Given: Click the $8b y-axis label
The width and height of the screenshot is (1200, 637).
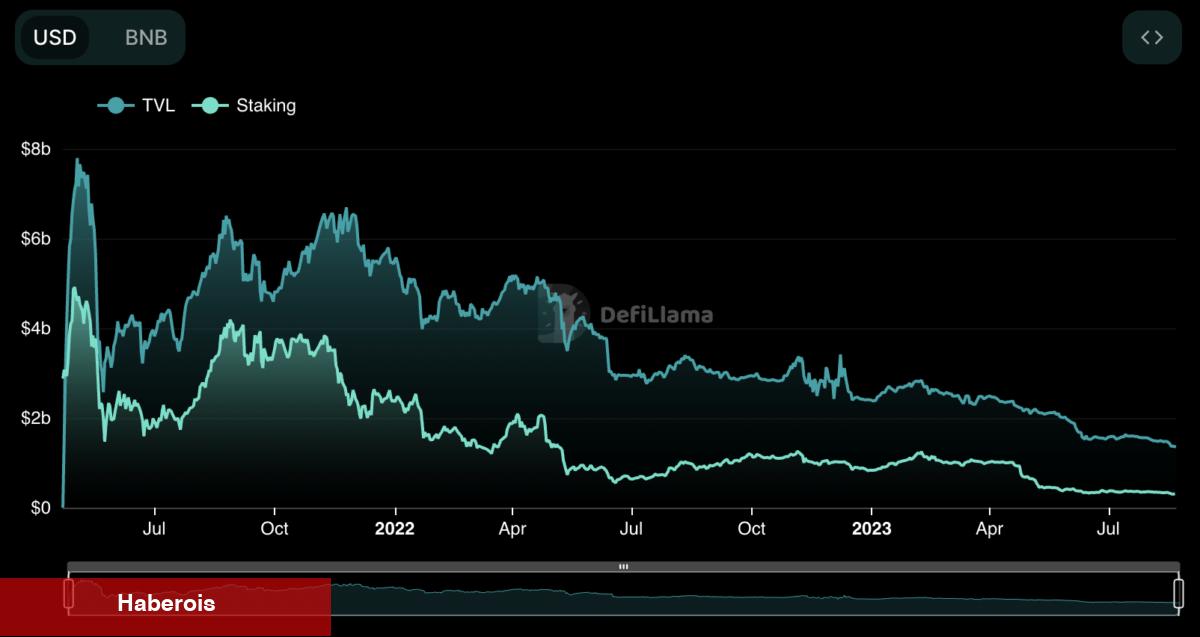Looking at the screenshot, I should [34, 149].
